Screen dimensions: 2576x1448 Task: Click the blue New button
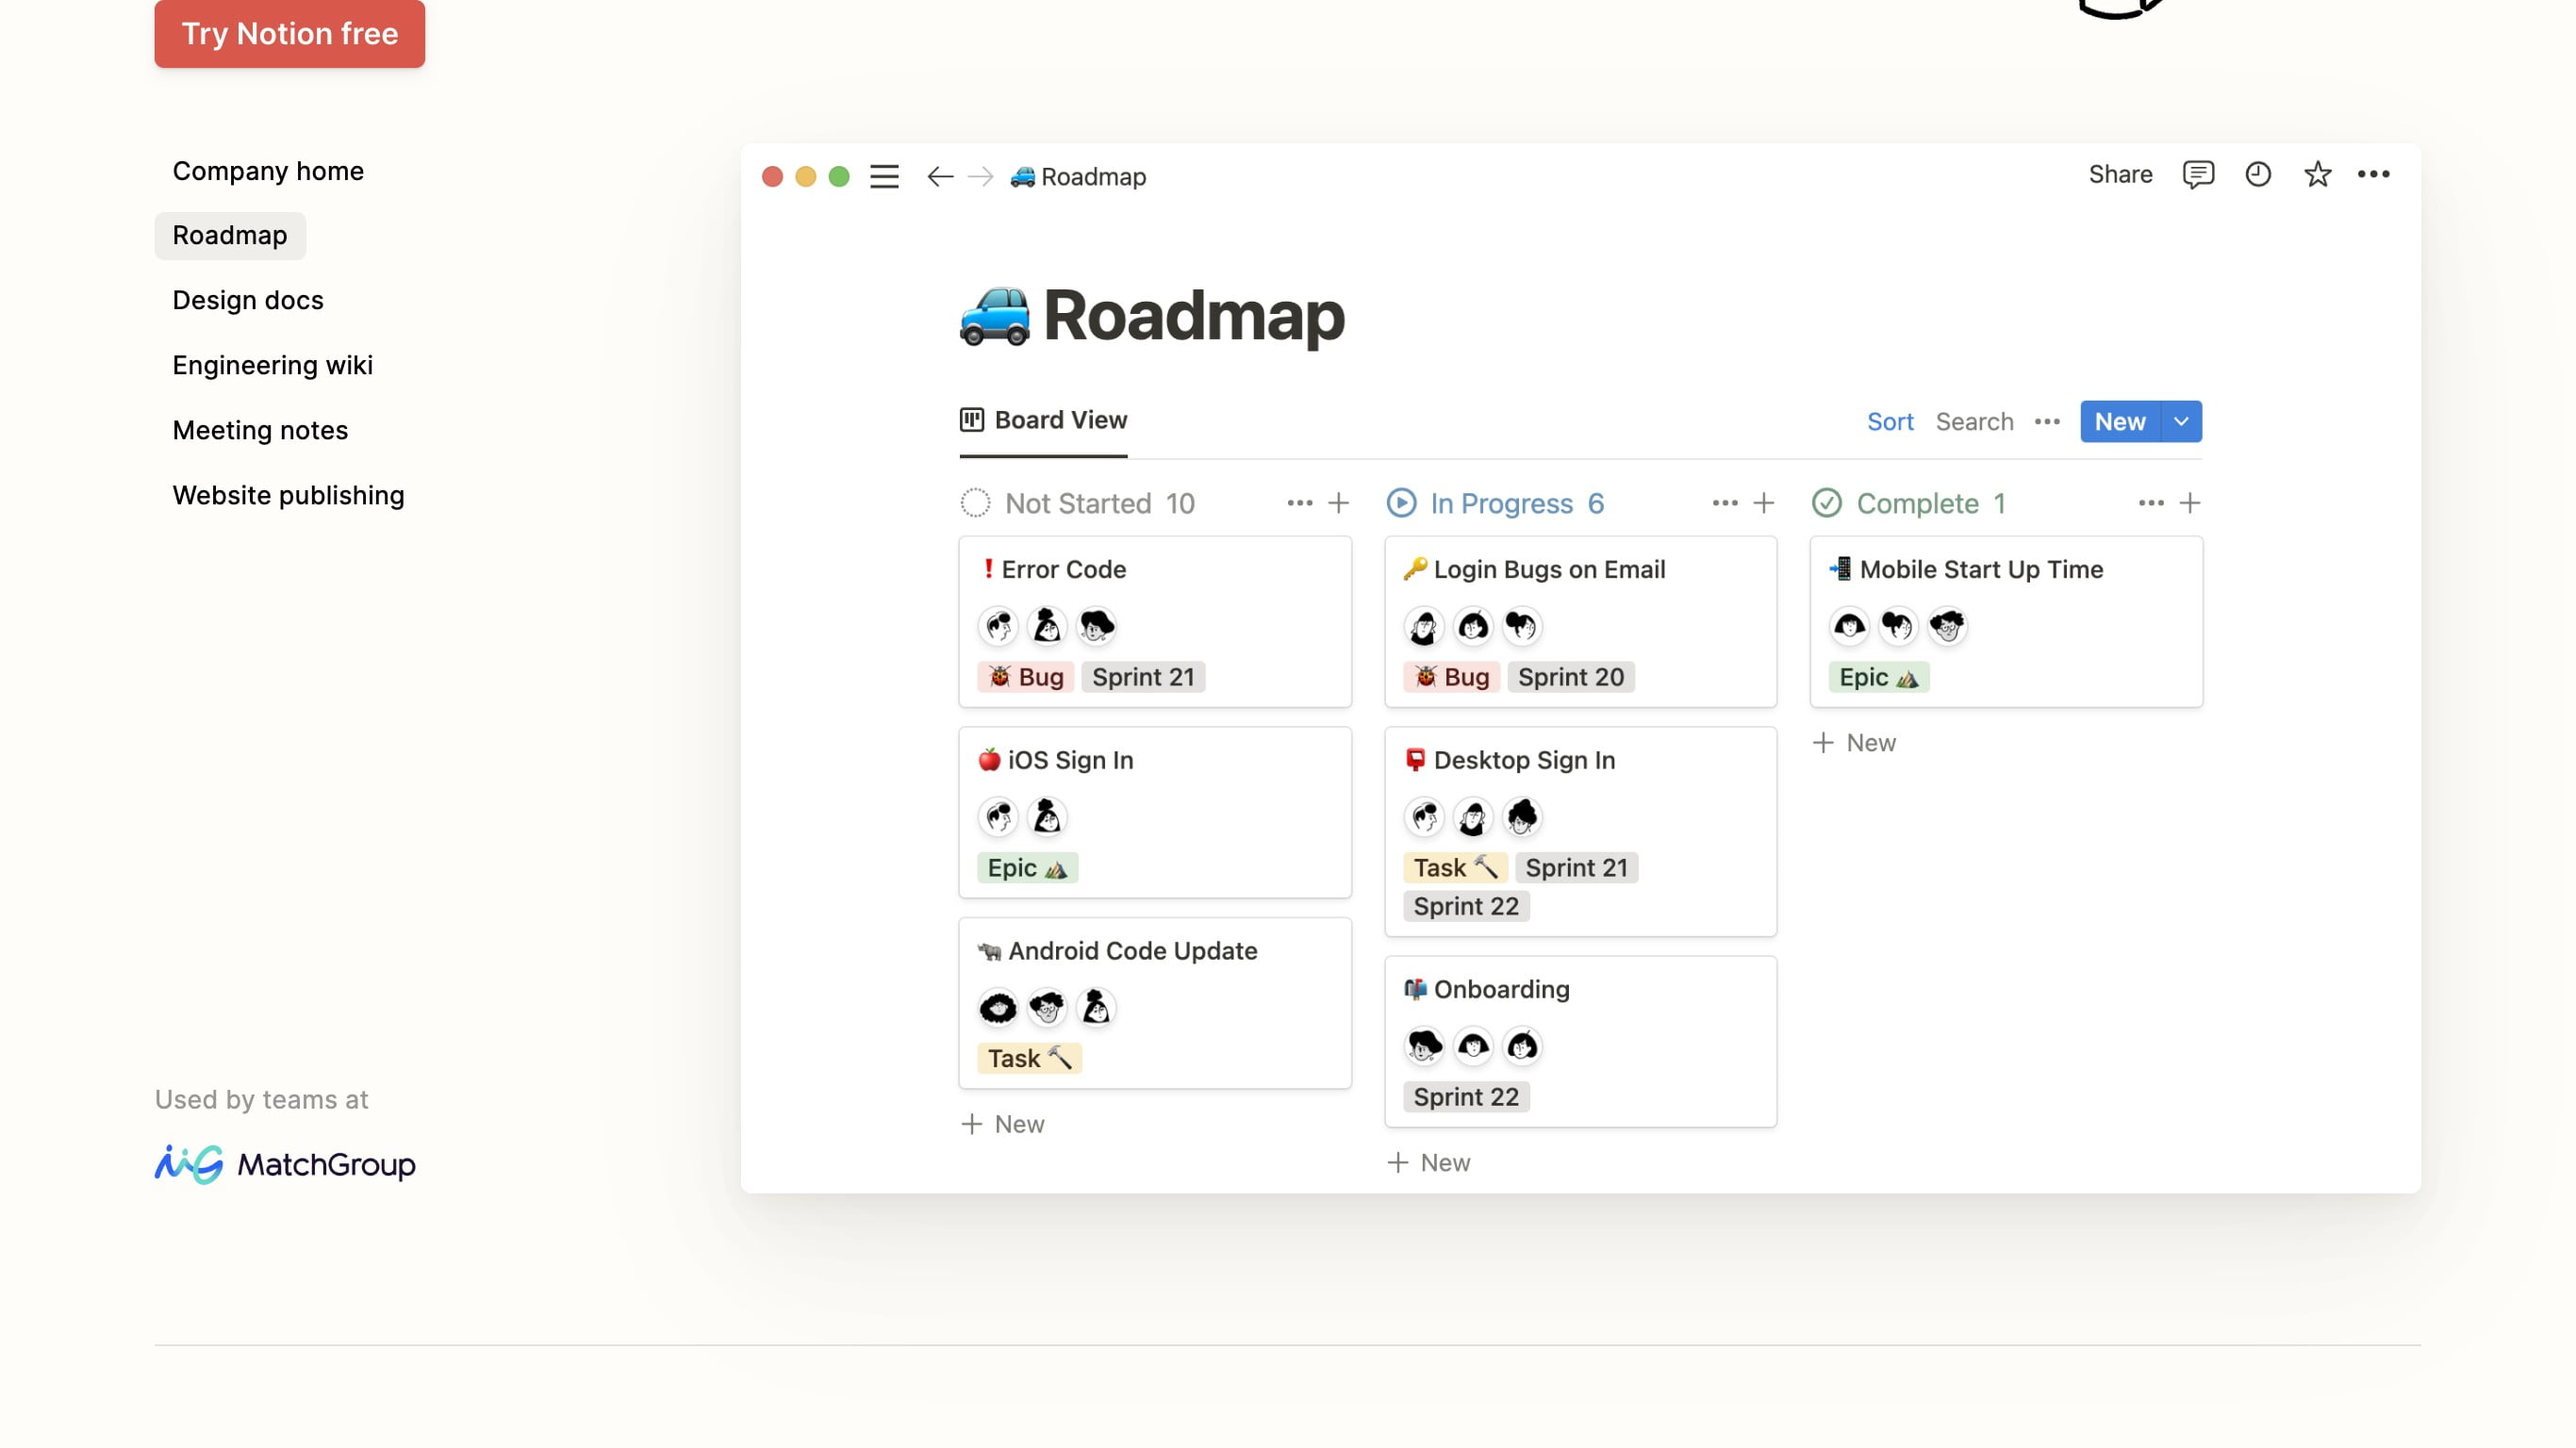click(2120, 421)
